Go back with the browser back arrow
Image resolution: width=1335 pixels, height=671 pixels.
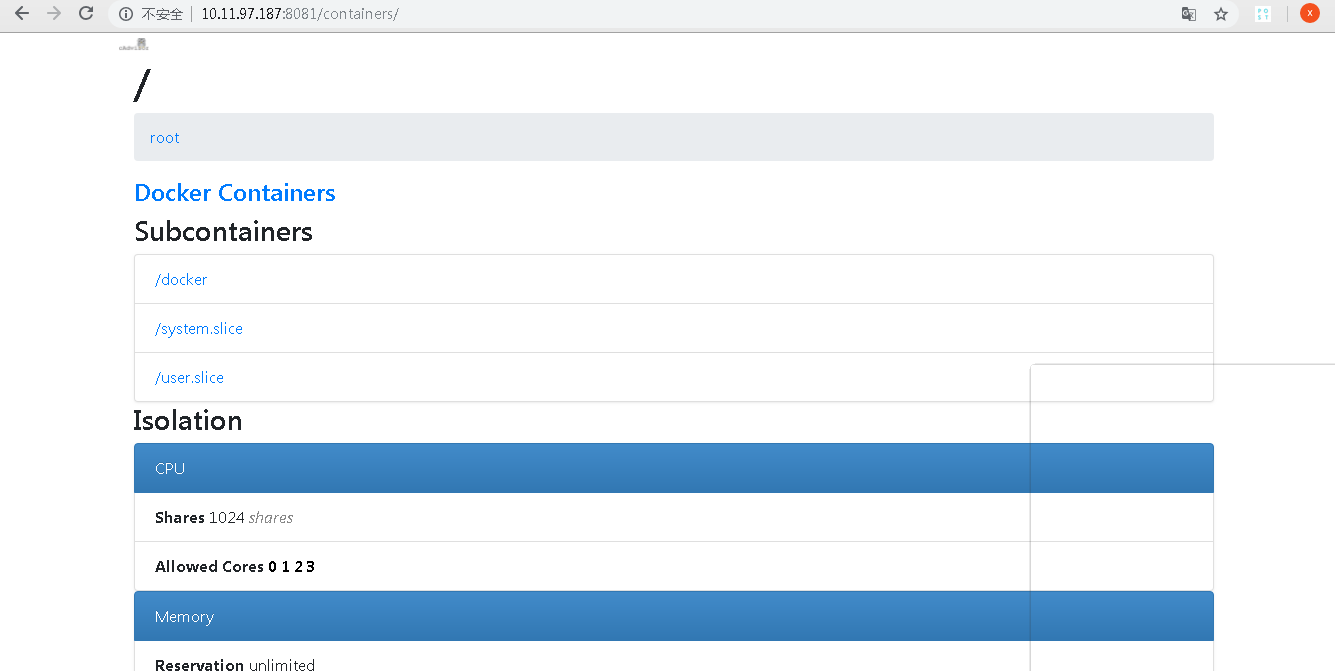coord(22,14)
